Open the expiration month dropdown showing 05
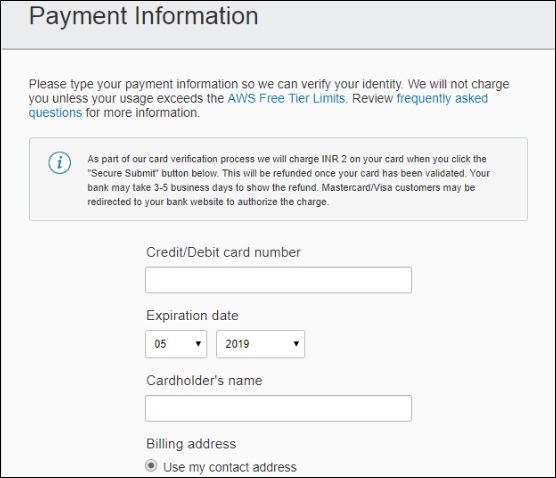 (x=176, y=344)
